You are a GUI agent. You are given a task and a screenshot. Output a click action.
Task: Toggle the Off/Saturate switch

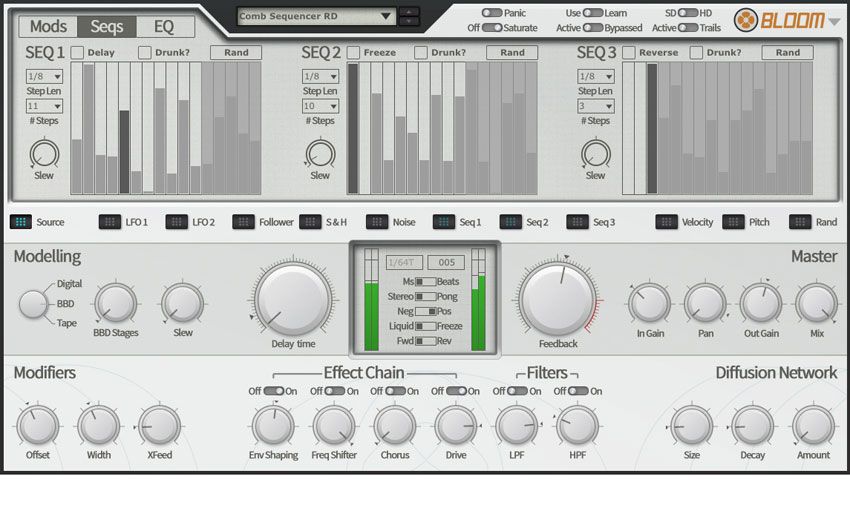pyautogui.click(x=492, y=28)
